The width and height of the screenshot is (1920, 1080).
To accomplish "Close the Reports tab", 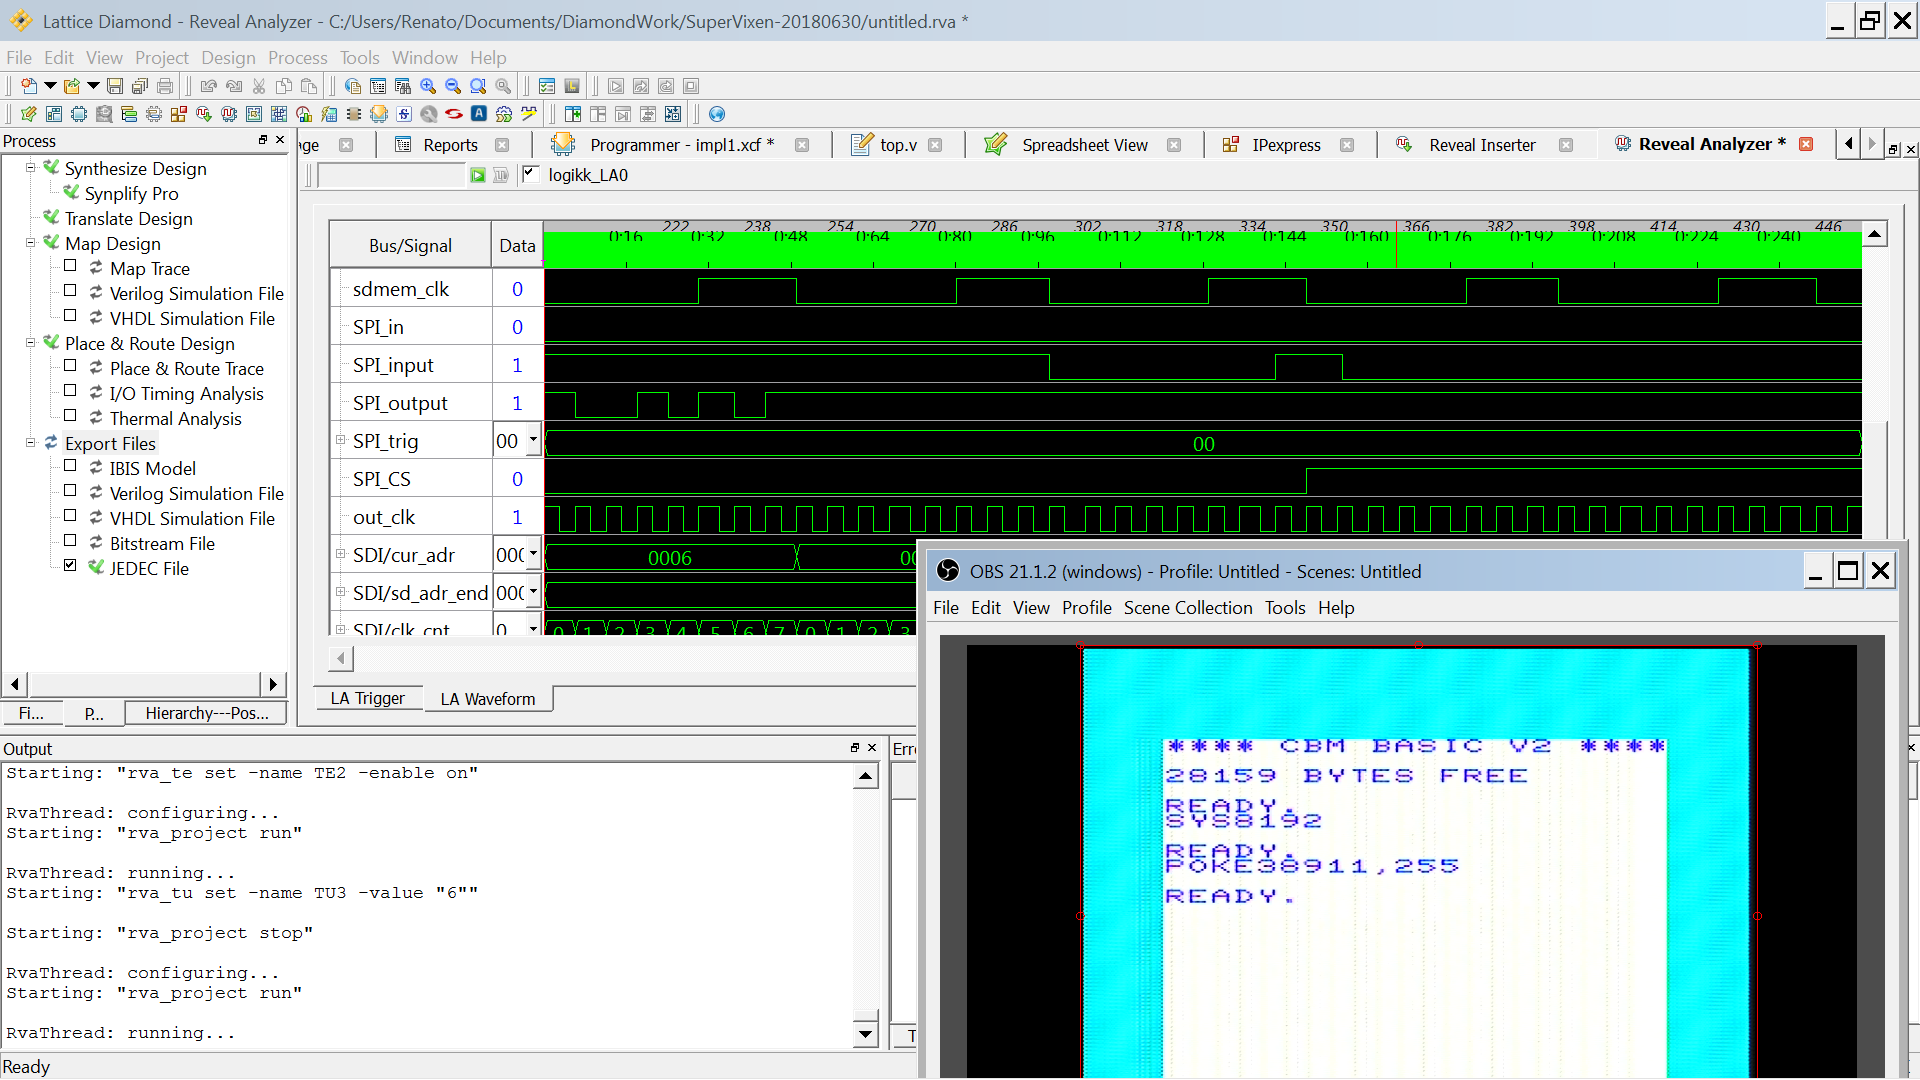I will [502, 145].
